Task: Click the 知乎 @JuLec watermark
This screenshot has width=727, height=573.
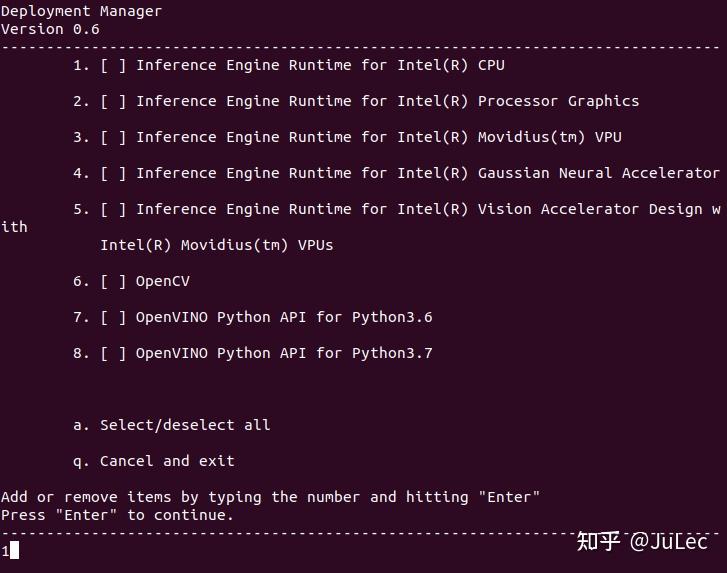Action: click(x=642, y=541)
